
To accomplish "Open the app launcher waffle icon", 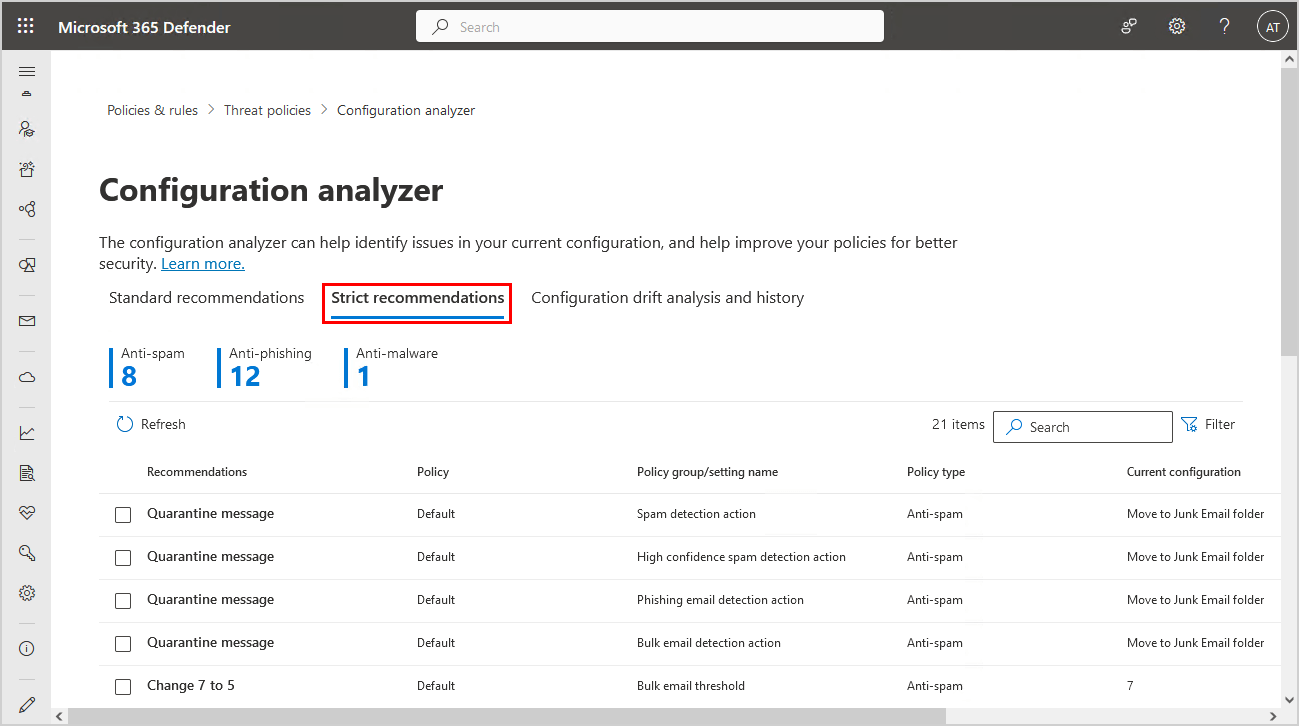I will point(26,27).
